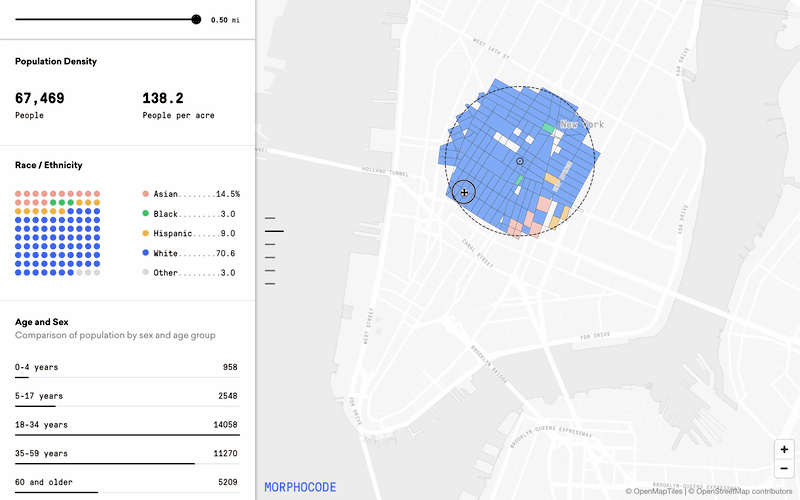
Task: Click the radius slider handle at 0.50 mi
Action: [x=196, y=19]
